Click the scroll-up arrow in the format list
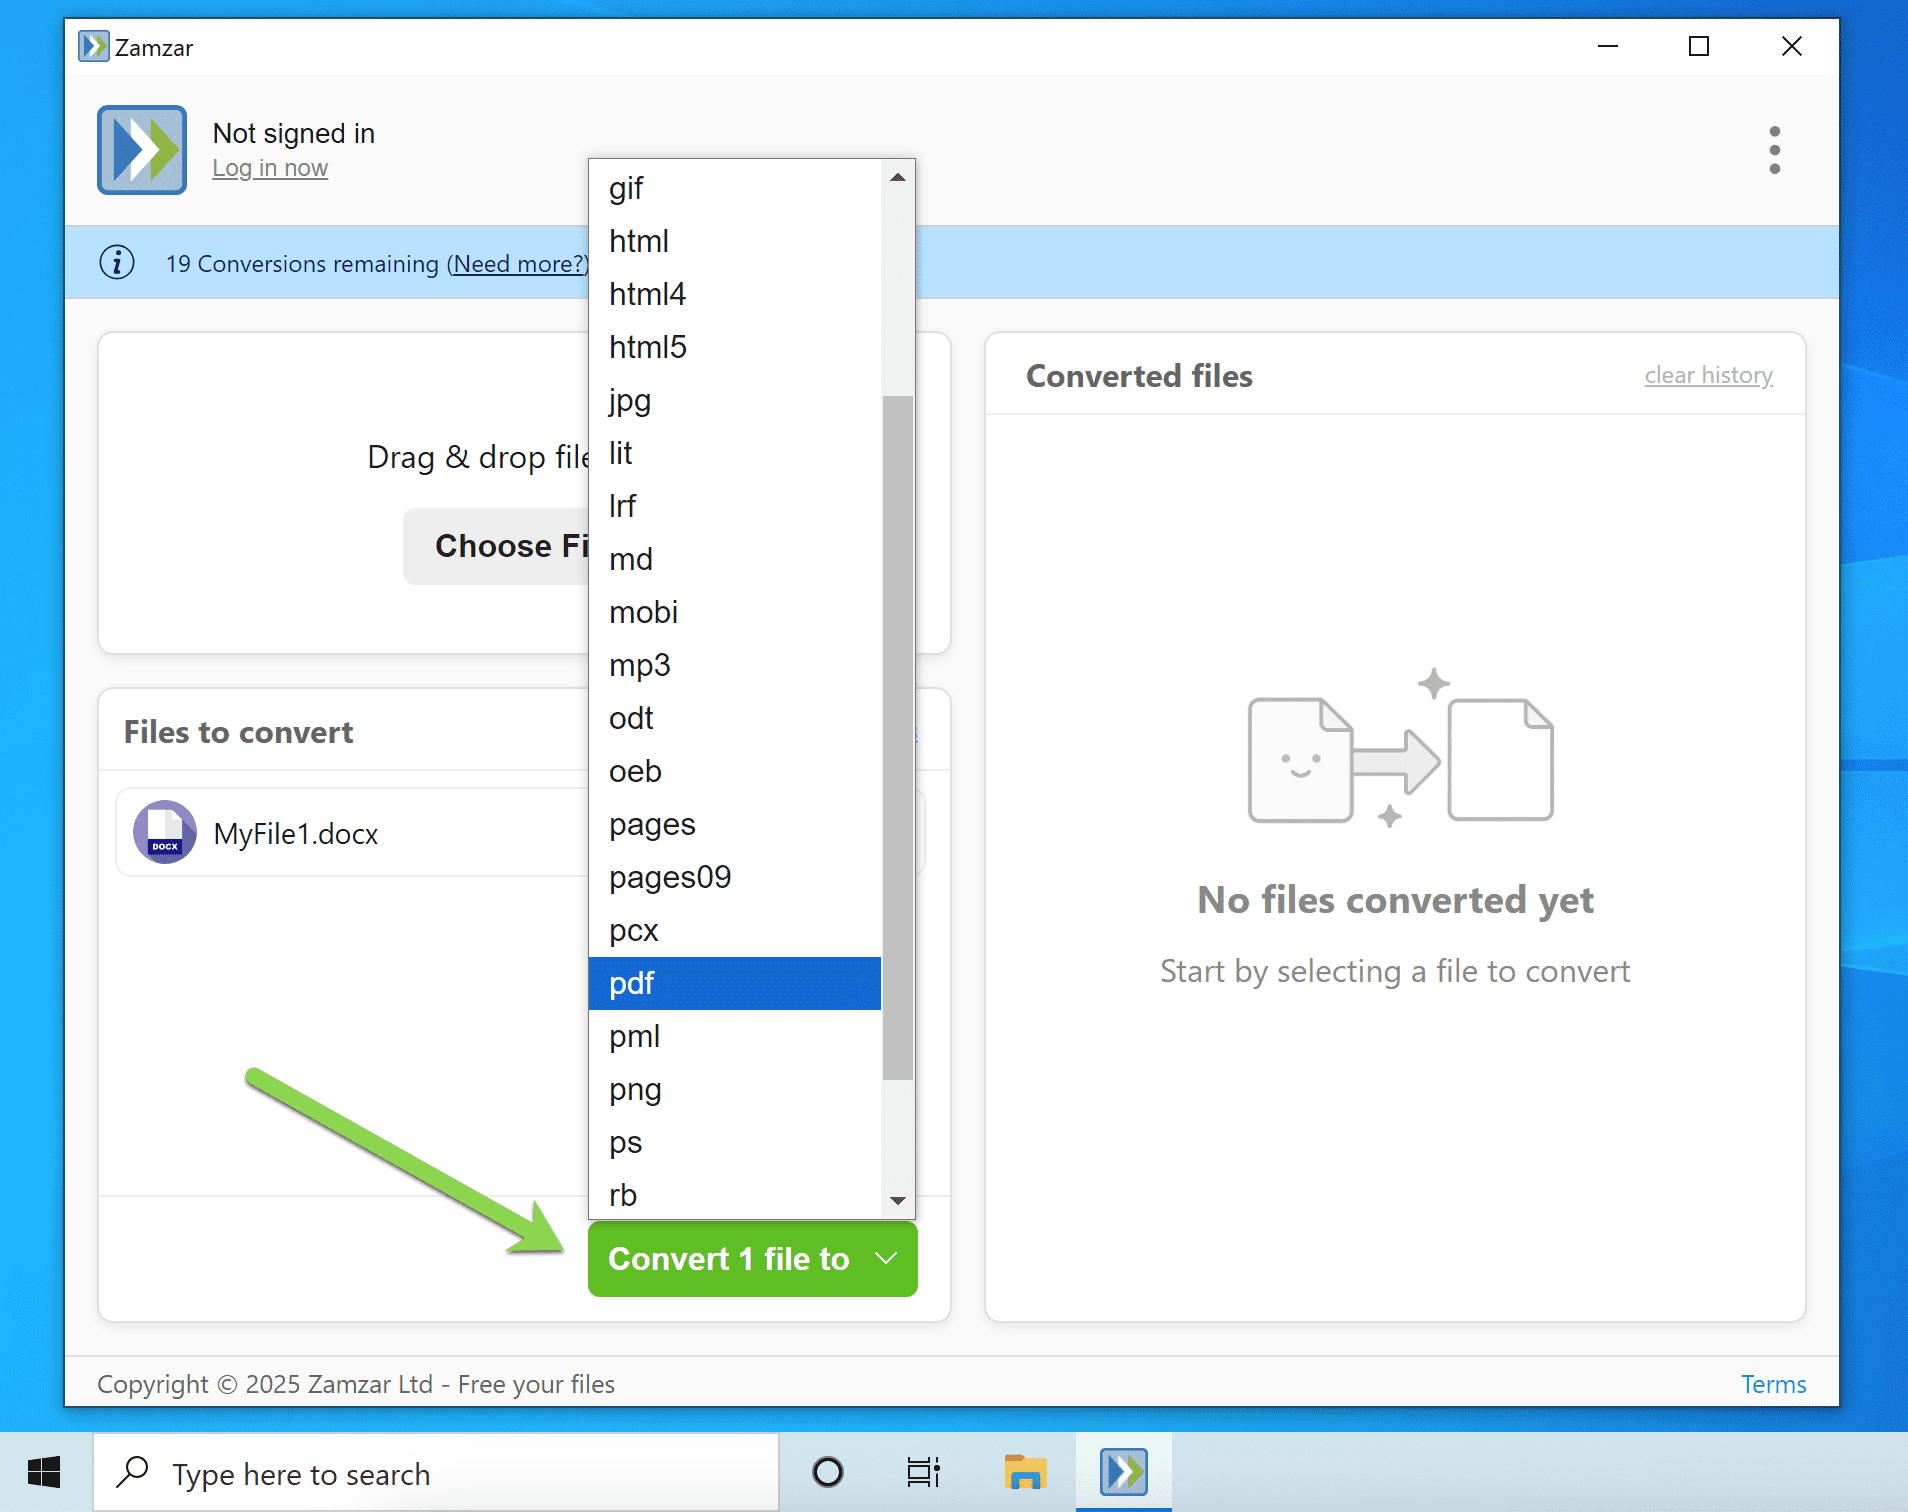 coord(897,177)
